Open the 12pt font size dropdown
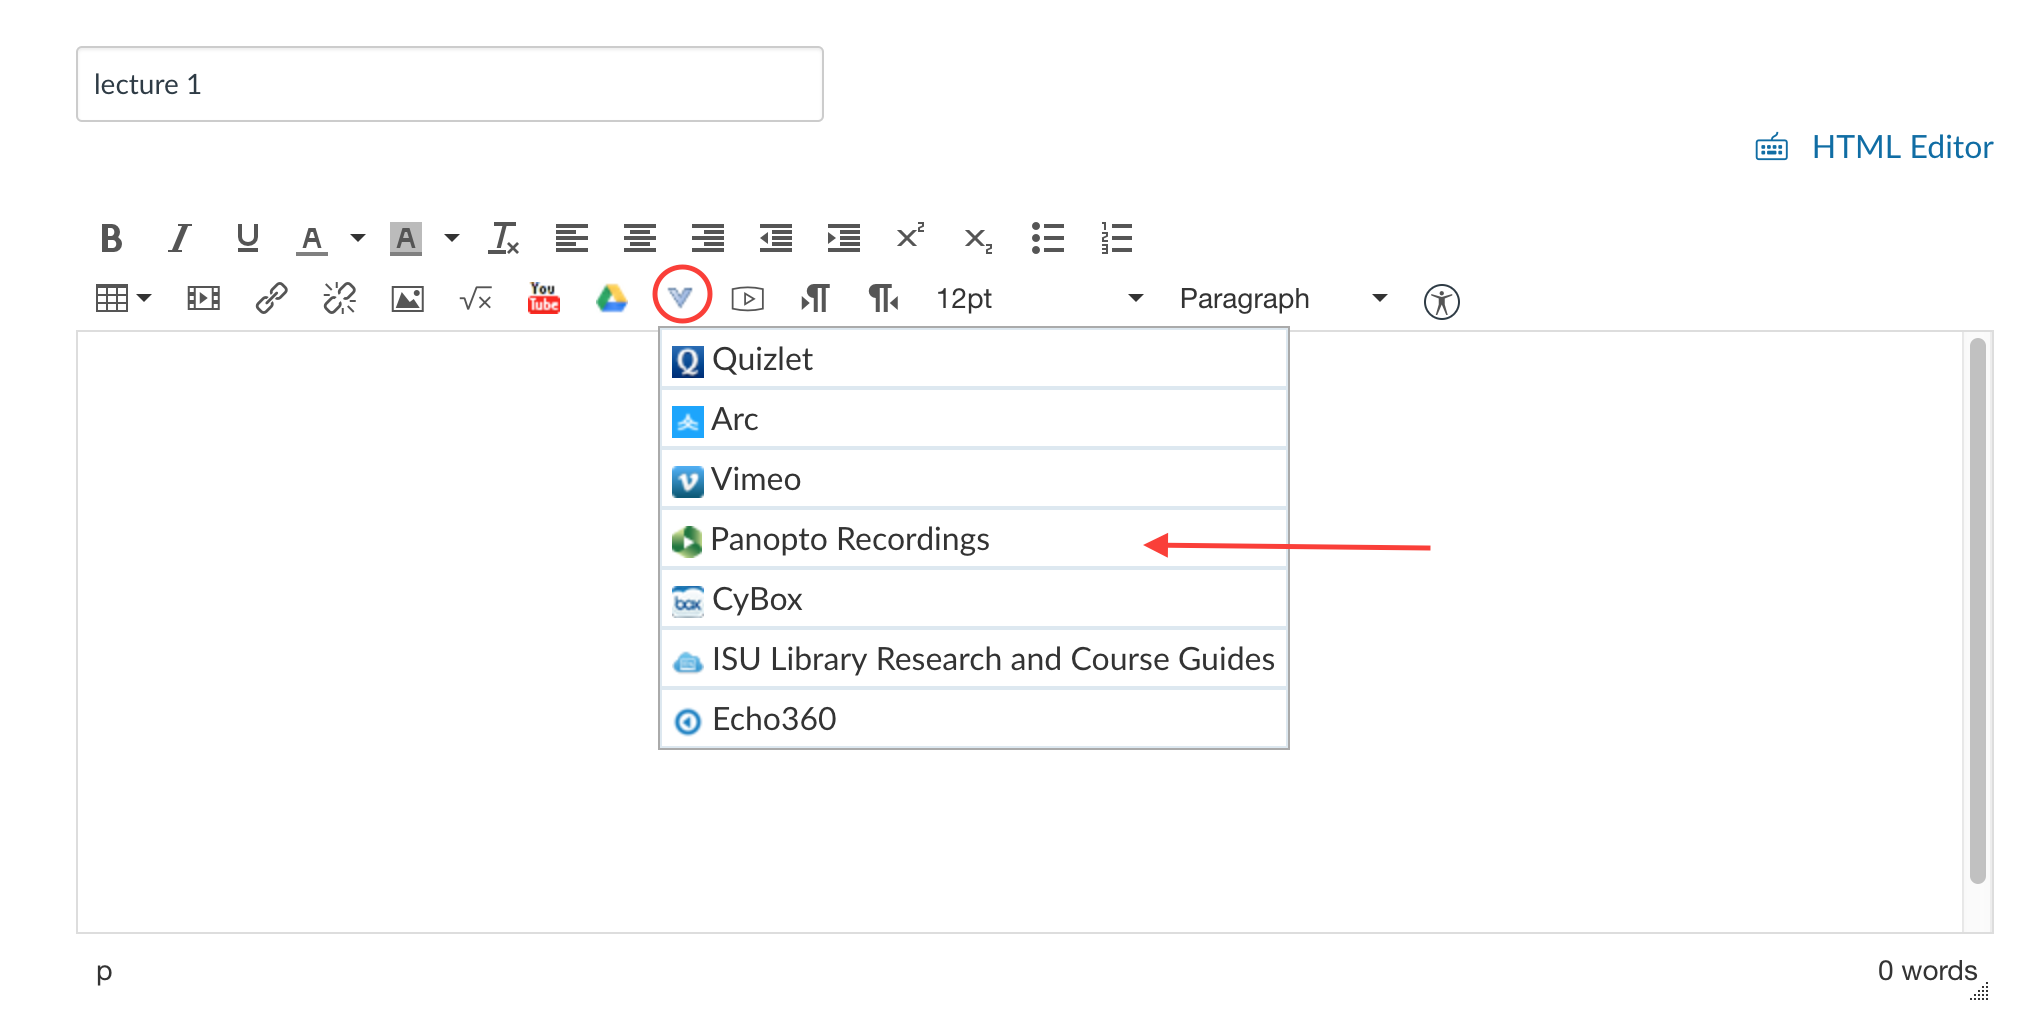 pos(1040,298)
